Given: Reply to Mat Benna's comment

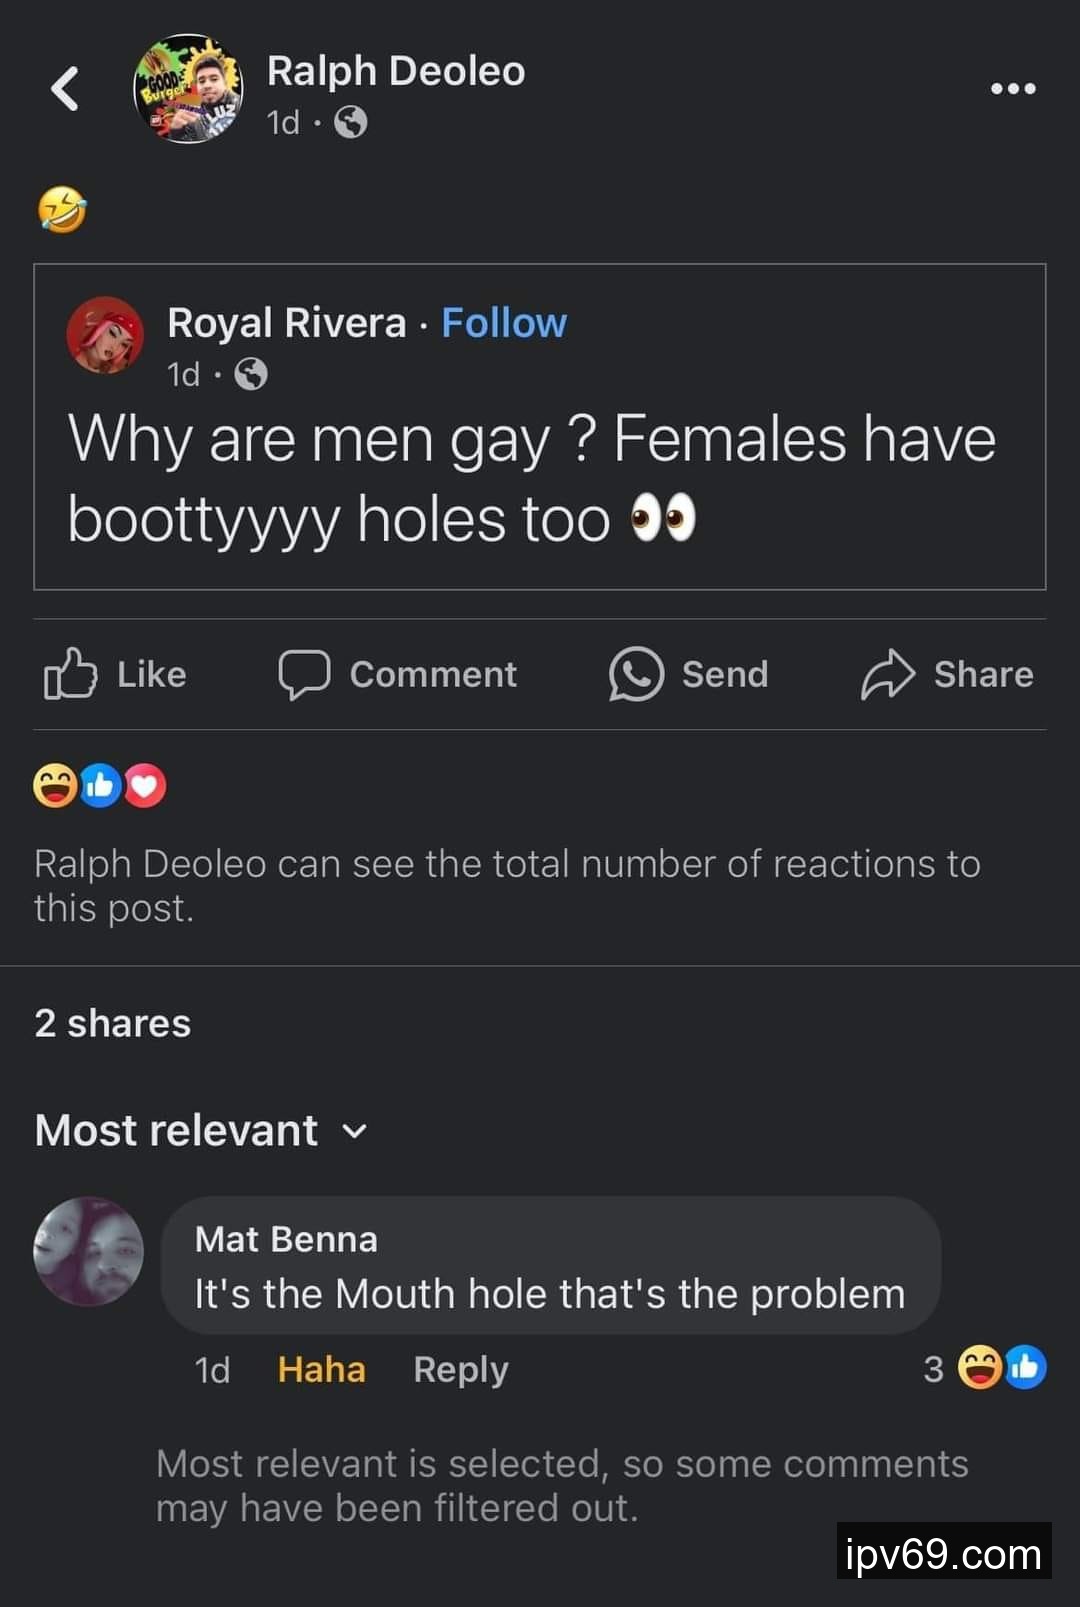Looking at the screenshot, I should pos(460,1369).
